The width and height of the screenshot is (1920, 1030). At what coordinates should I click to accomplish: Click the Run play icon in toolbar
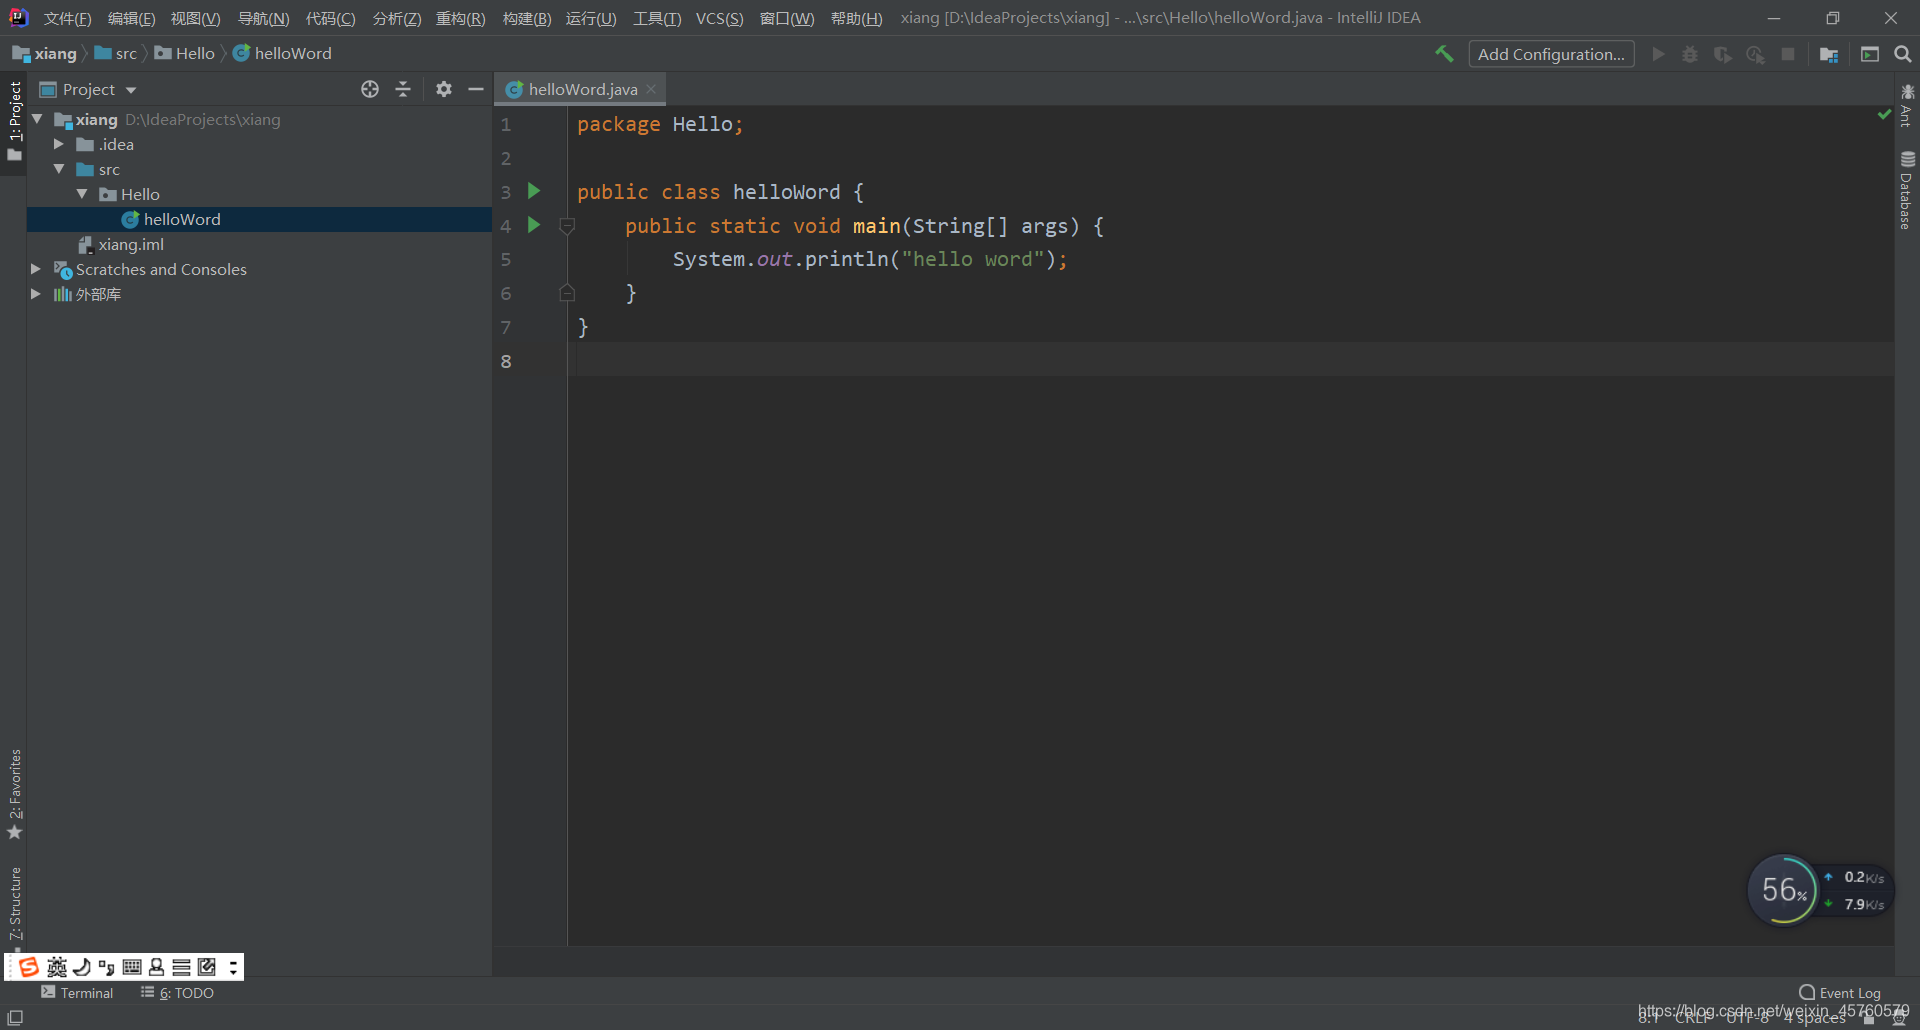pyautogui.click(x=1658, y=54)
